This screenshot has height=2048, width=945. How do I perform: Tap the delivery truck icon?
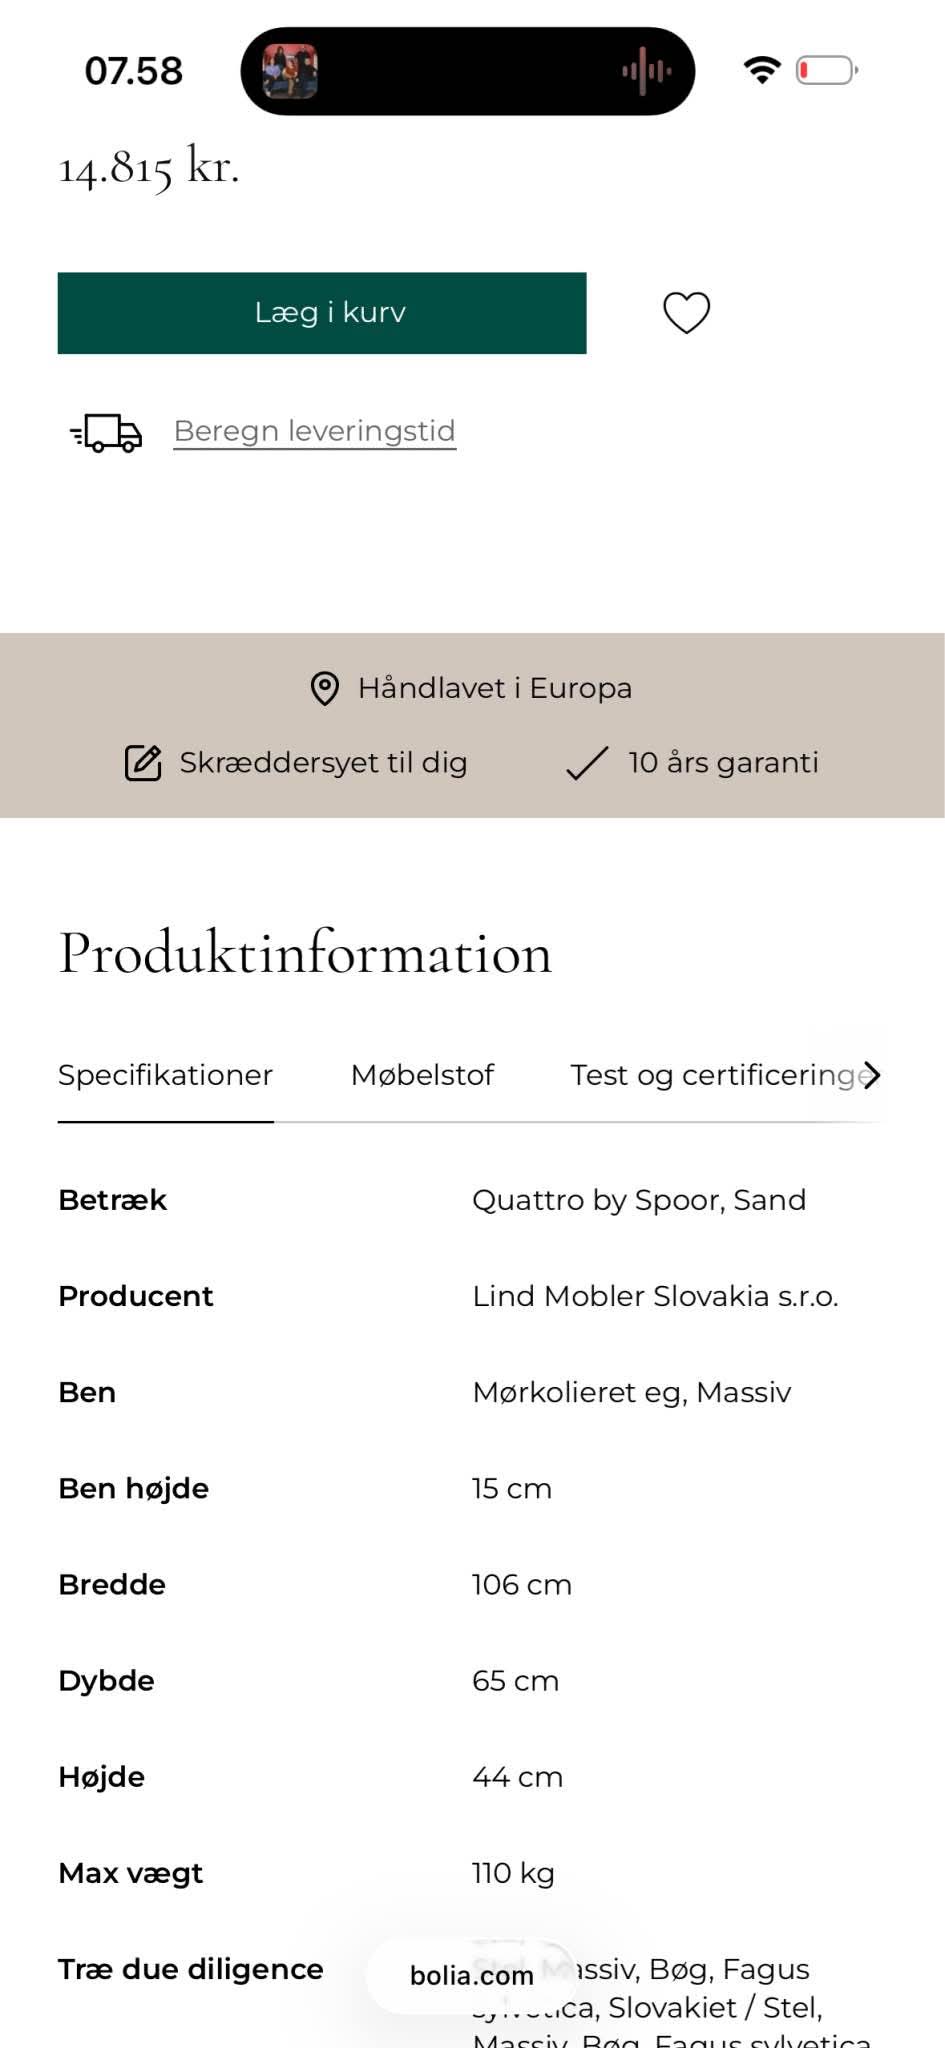coord(105,433)
